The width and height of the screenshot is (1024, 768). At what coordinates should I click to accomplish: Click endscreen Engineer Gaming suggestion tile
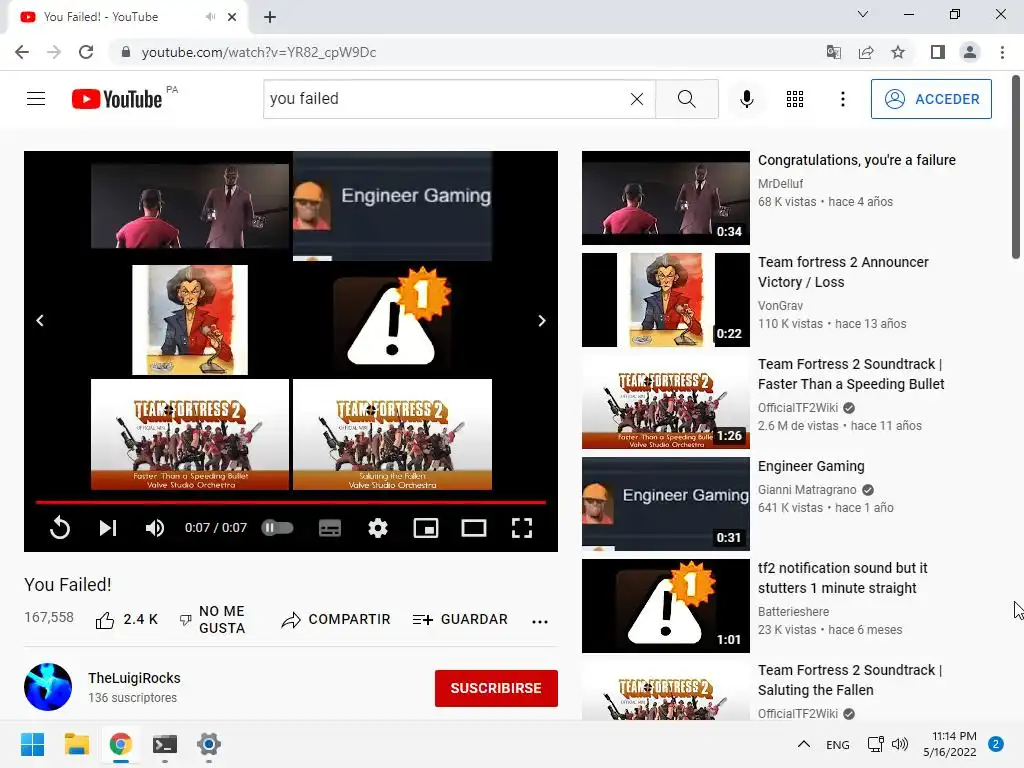tap(392, 206)
